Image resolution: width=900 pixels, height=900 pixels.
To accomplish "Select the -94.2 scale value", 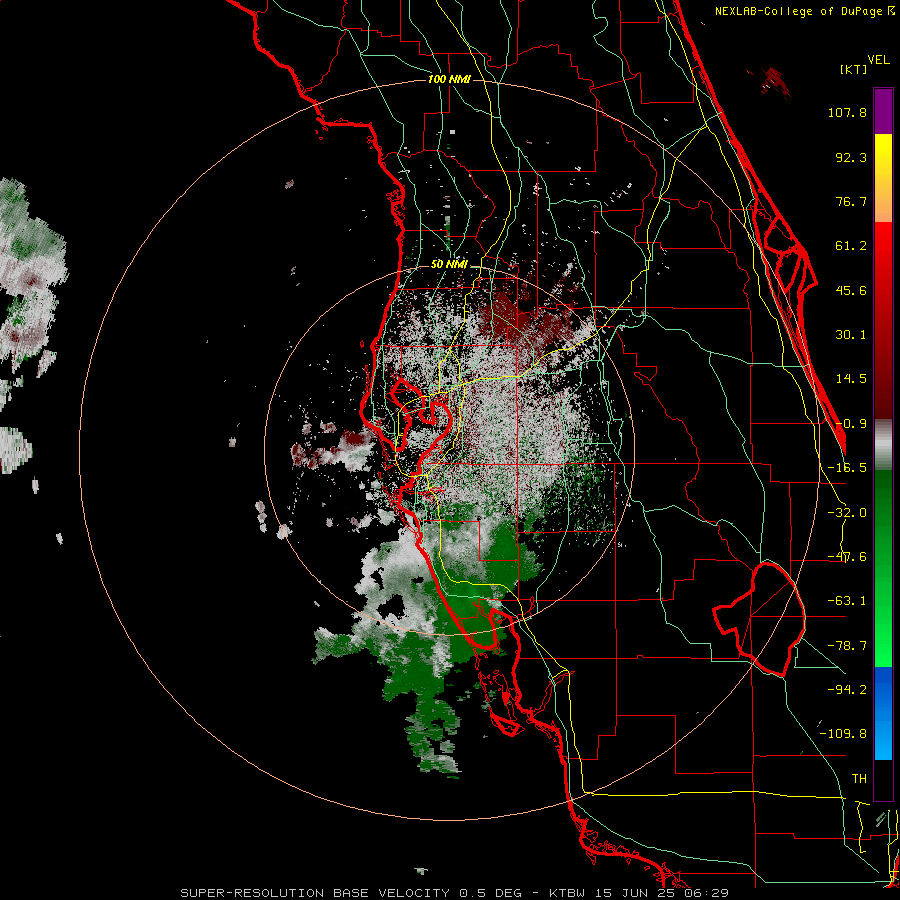I will (x=847, y=689).
